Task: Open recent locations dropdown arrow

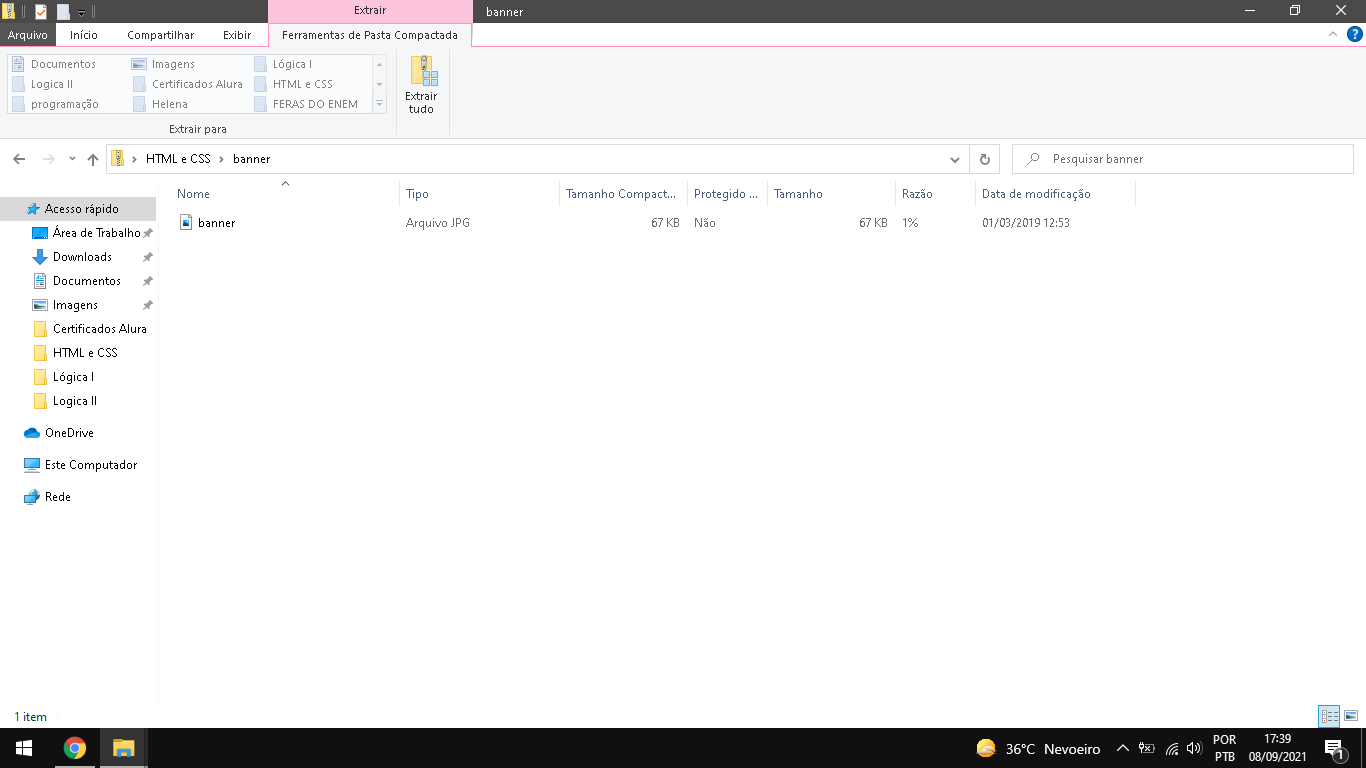Action: [72, 159]
